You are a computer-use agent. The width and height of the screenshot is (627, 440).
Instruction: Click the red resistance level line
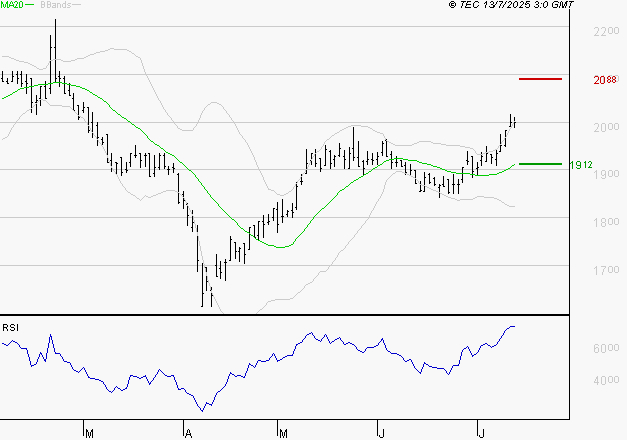[540, 79]
